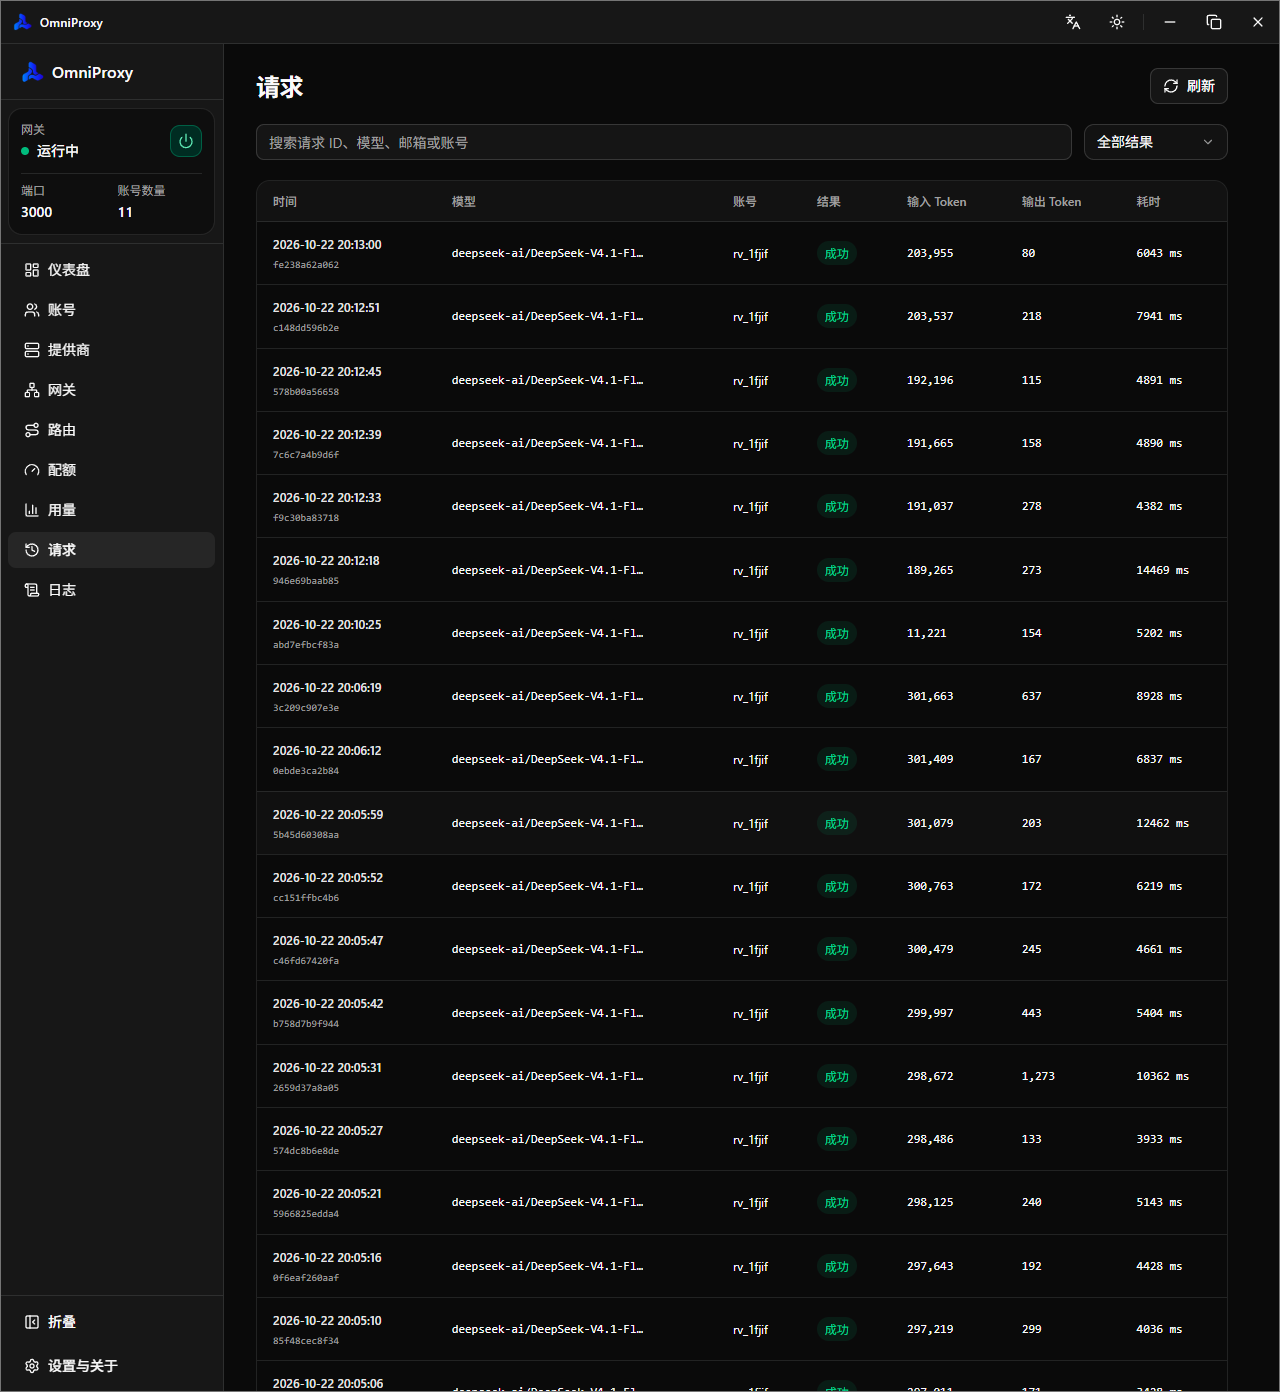Click output token value 1,273
1280x1392 pixels.
(1038, 1076)
